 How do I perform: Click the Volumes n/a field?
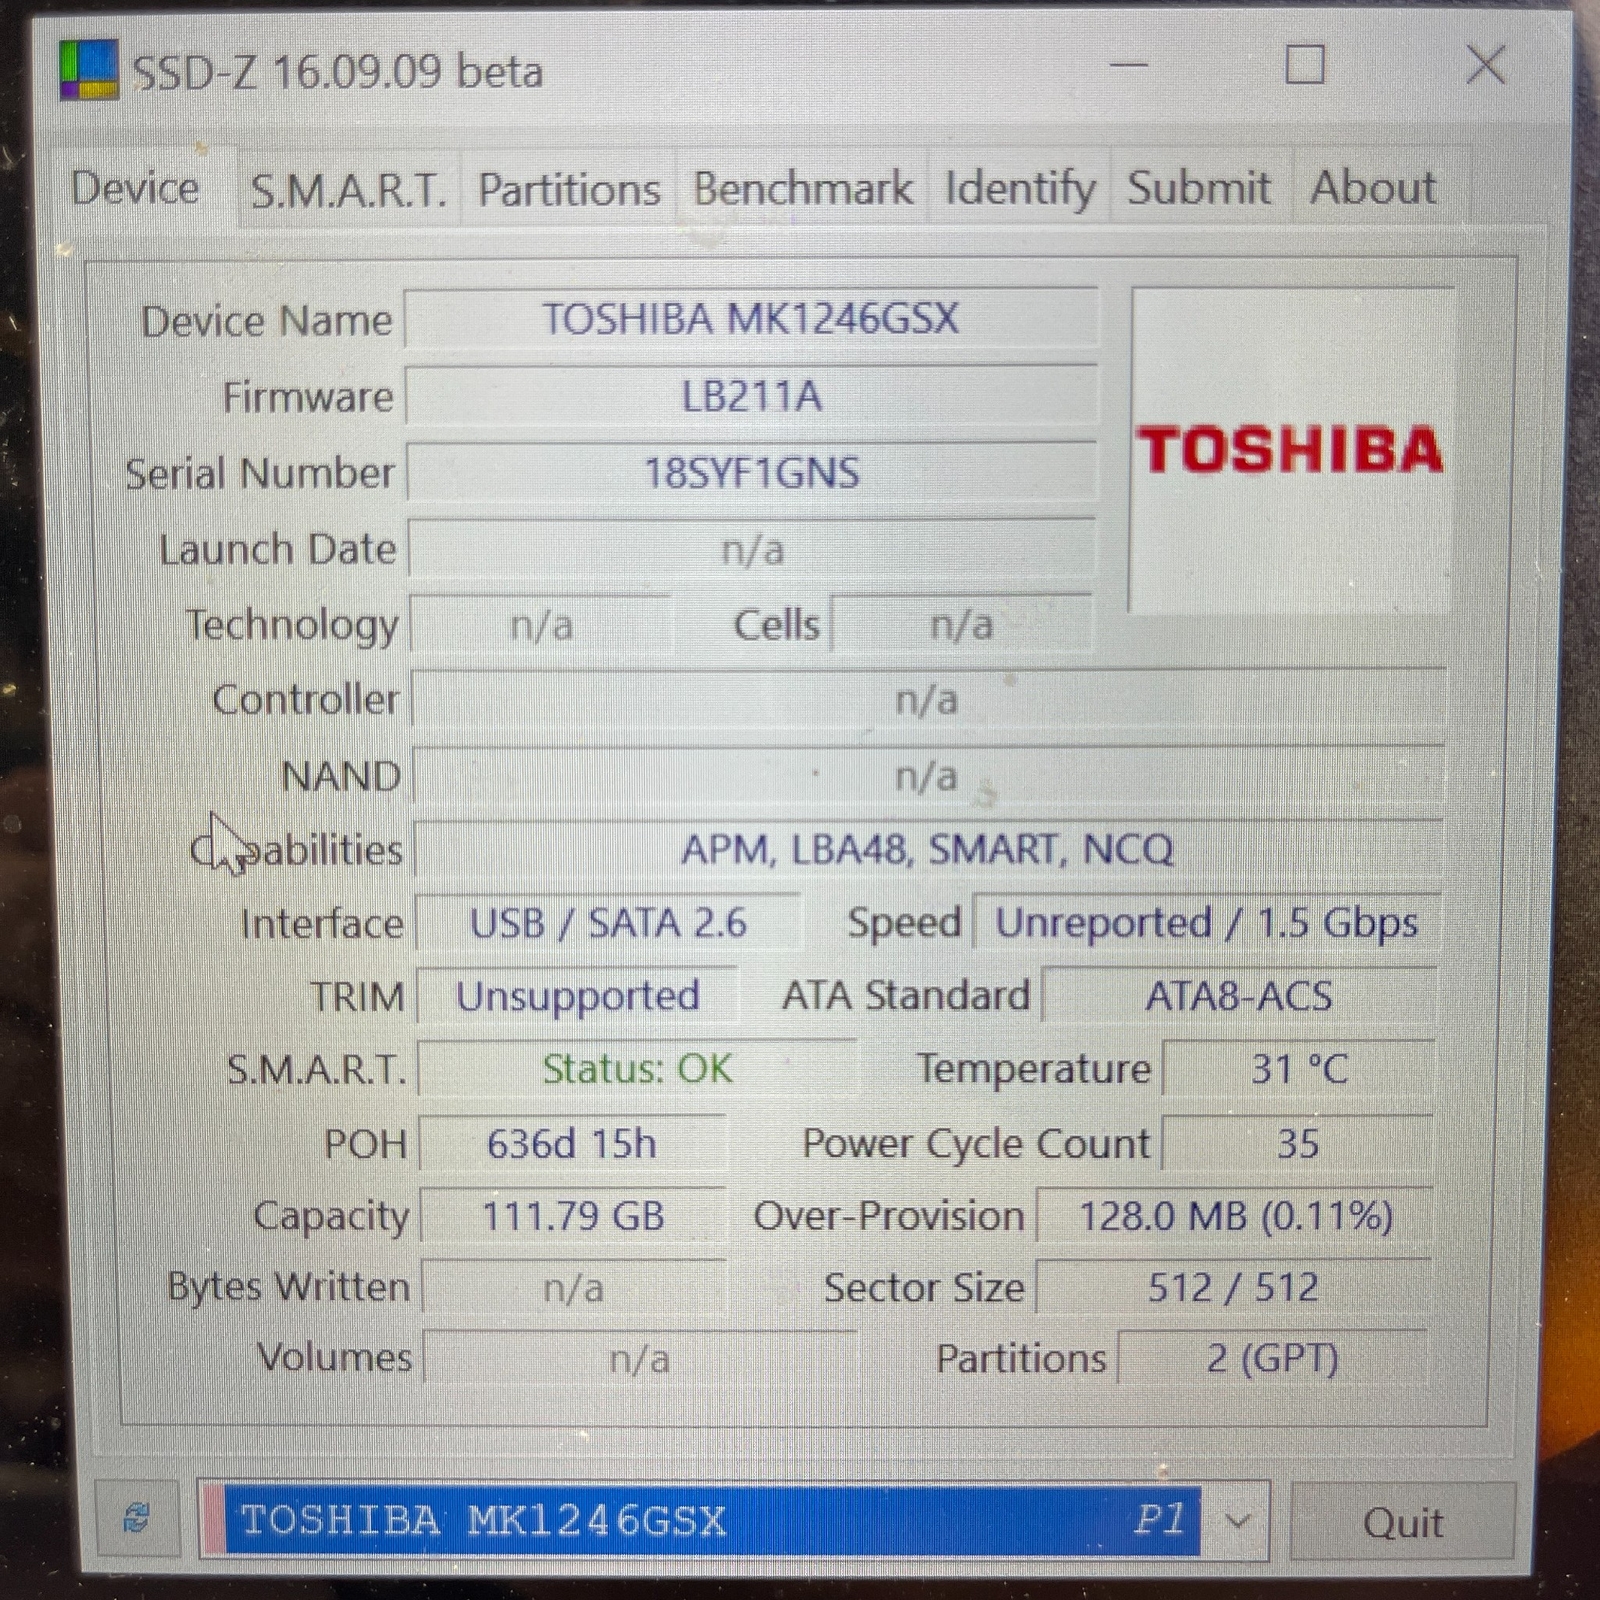640,1358
